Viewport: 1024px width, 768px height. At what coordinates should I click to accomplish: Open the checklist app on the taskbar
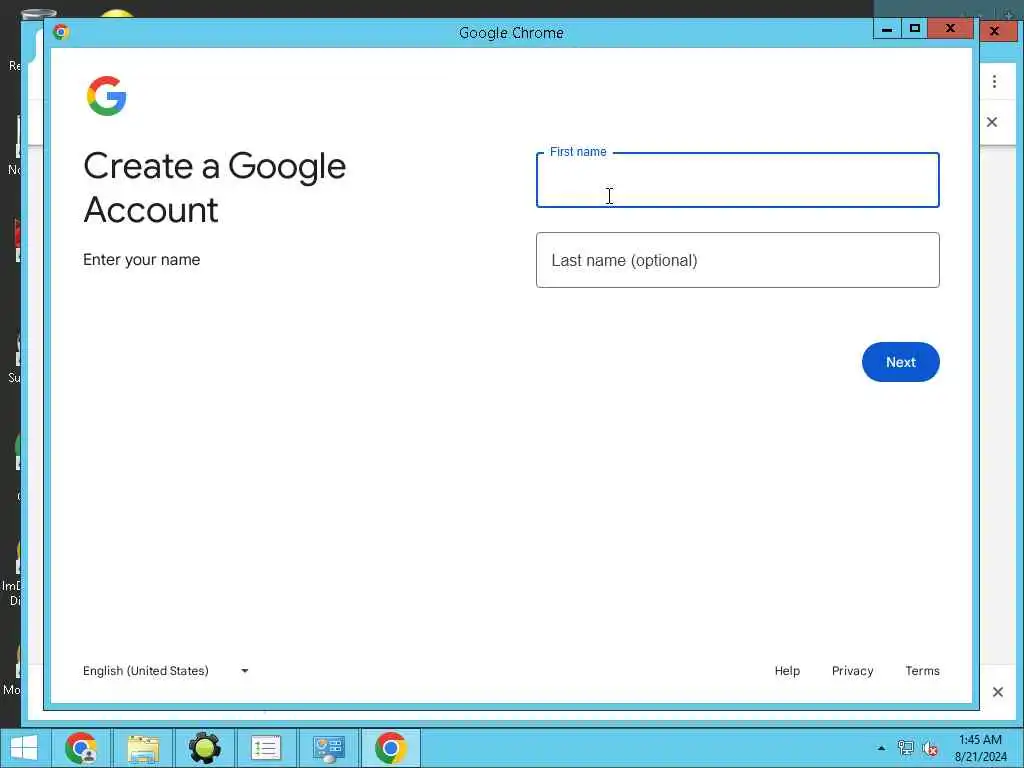[266, 748]
